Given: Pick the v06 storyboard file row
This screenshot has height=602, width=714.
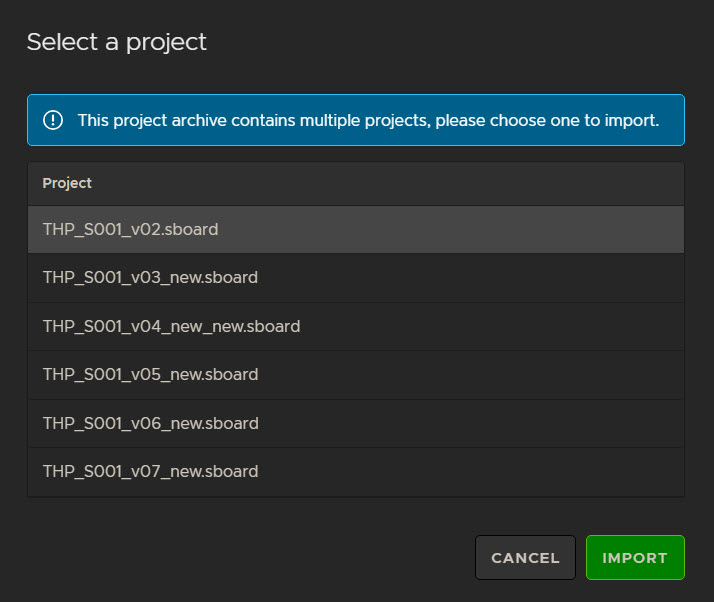Looking at the screenshot, I should point(150,423).
